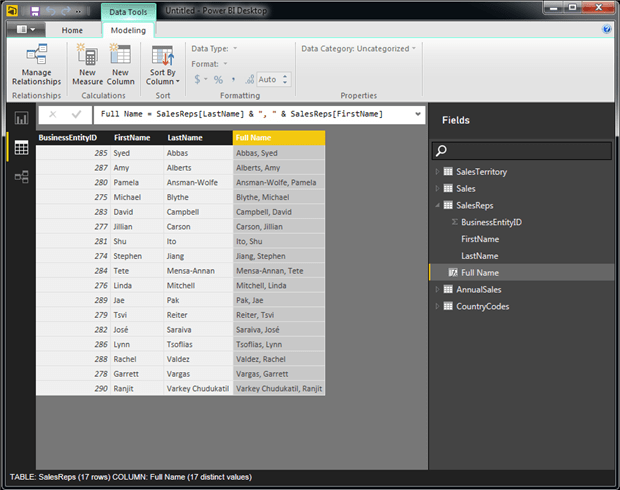The image size is (620, 490).
Task: Select the FirstName column header
Action: point(137,138)
